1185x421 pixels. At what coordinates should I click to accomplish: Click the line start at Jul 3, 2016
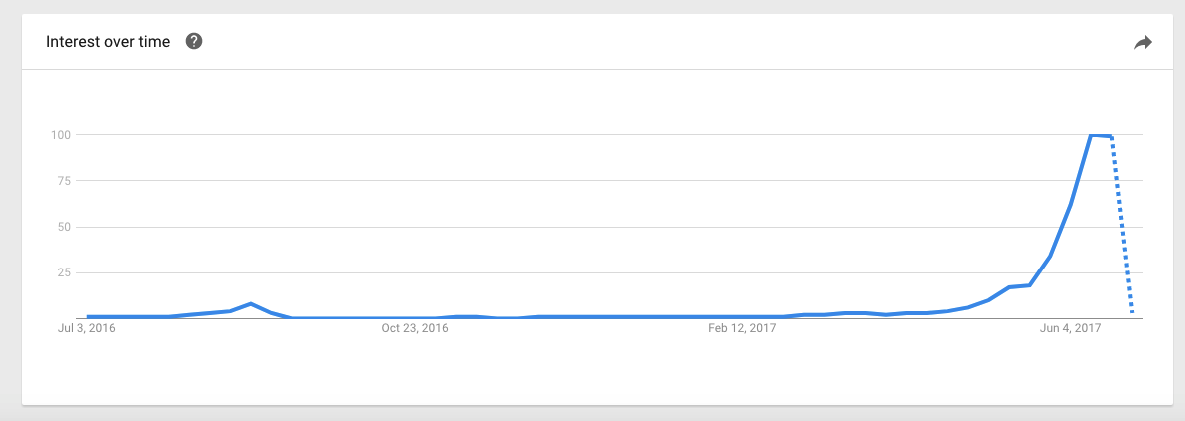(89, 317)
